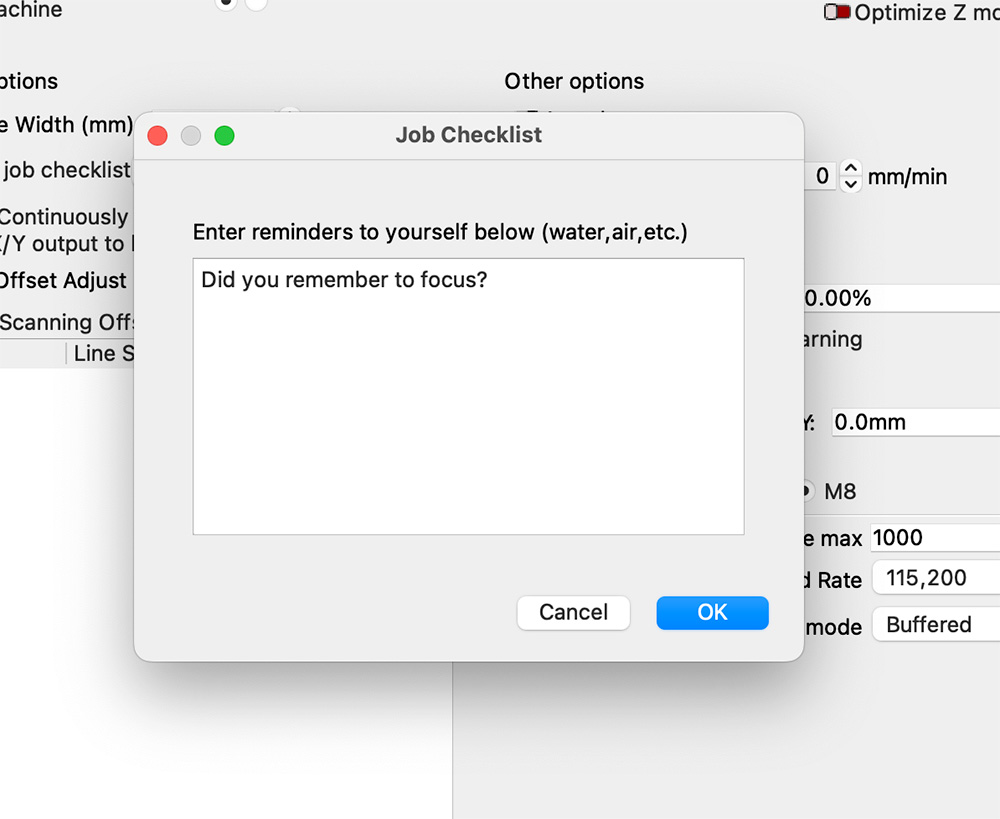Screen dimensions: 1000x819
Task: Increase the mm/min value with up arrow
Action: tap(851, 168)
